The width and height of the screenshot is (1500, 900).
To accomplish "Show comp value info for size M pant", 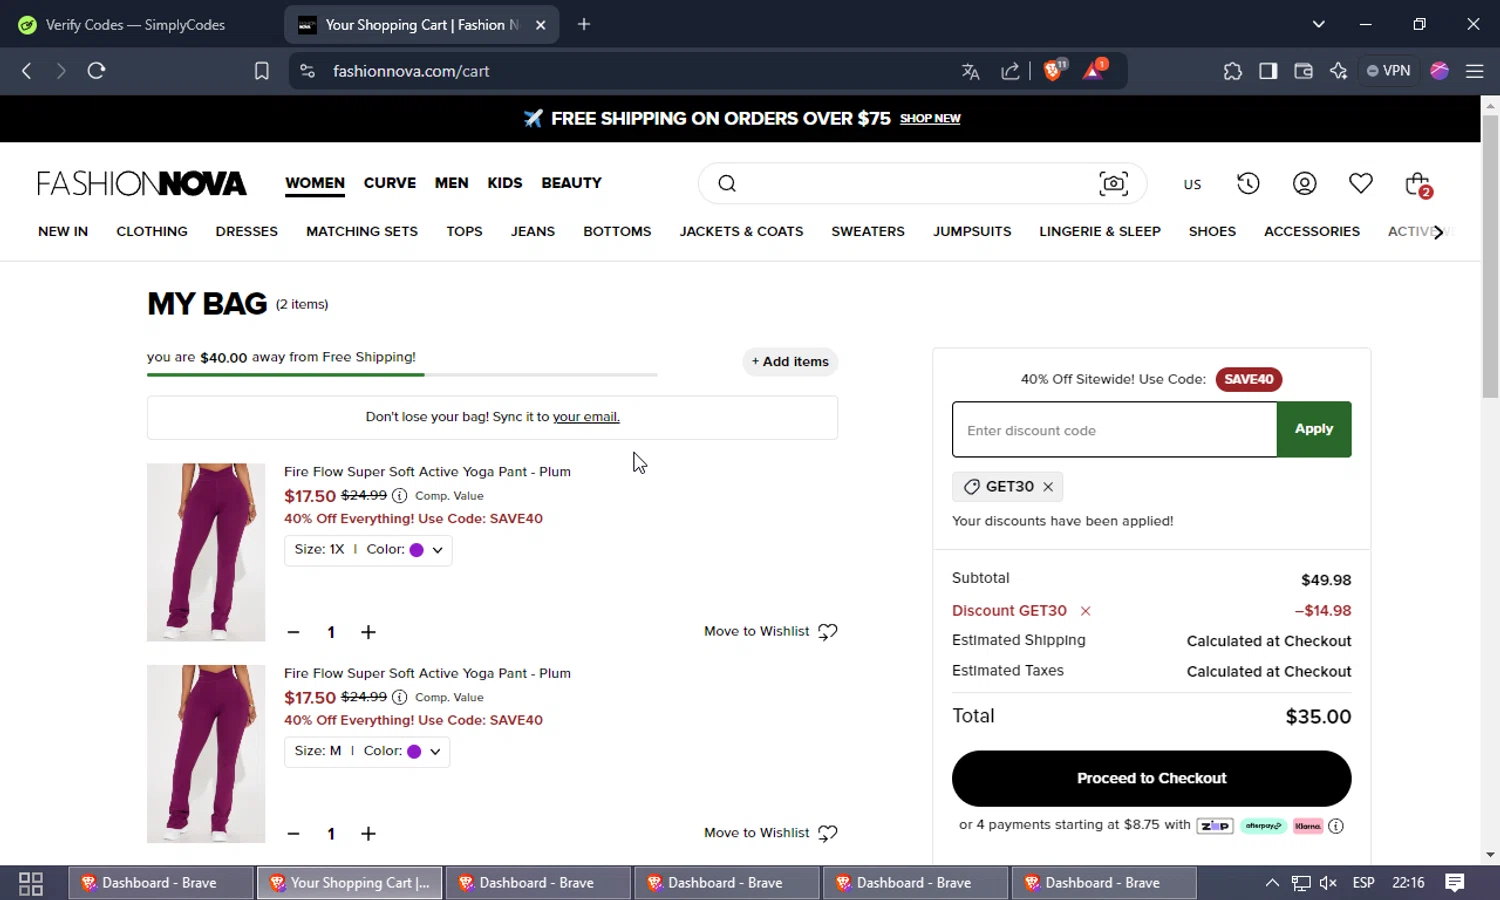I will pos(399,698).
